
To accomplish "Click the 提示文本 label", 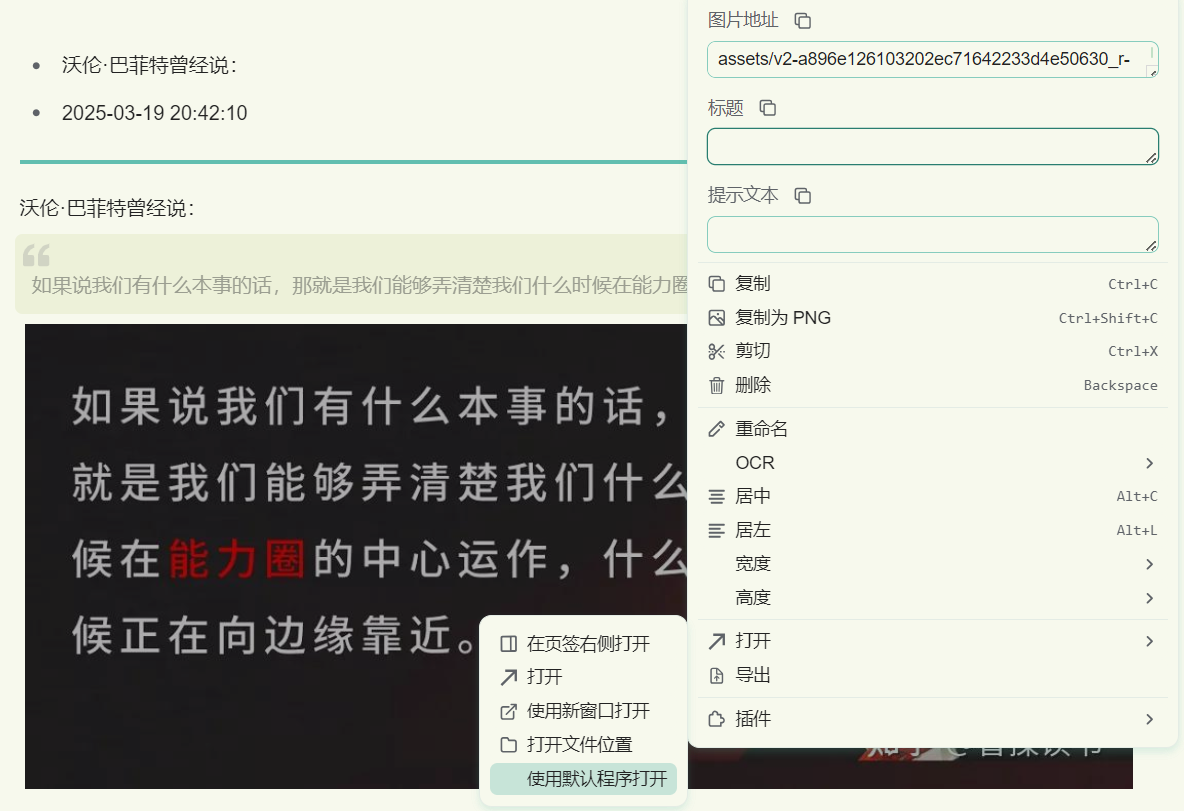I will tap(743, 196).
